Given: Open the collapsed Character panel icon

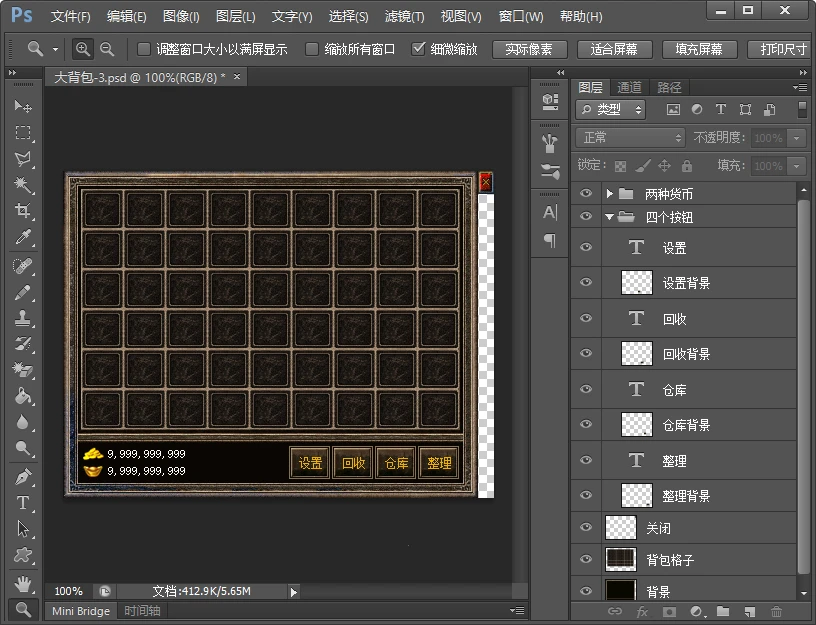Looking at the screenshot, I should tap(550, 212).
